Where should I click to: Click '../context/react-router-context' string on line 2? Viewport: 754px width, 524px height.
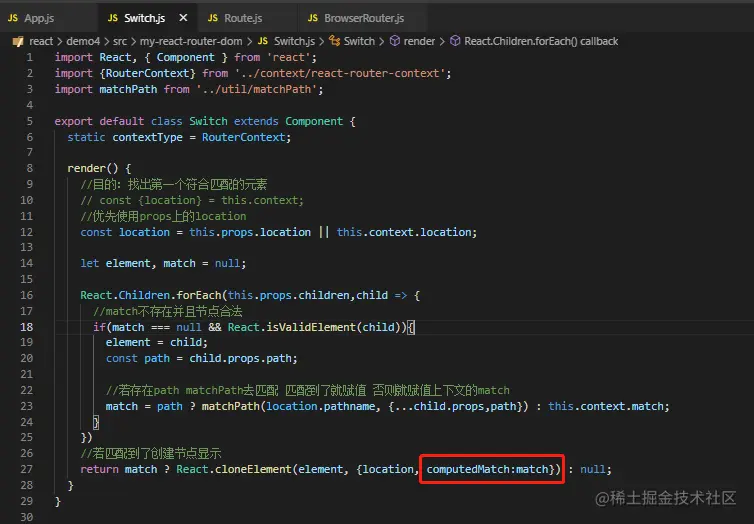(x=339, y=73)
